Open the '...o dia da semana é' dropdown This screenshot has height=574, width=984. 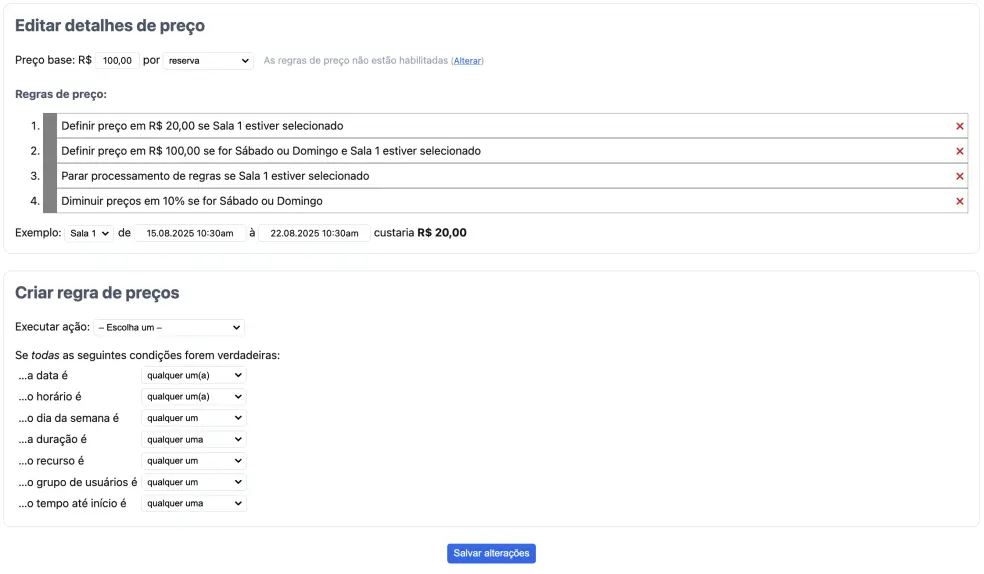coord(193,418)
